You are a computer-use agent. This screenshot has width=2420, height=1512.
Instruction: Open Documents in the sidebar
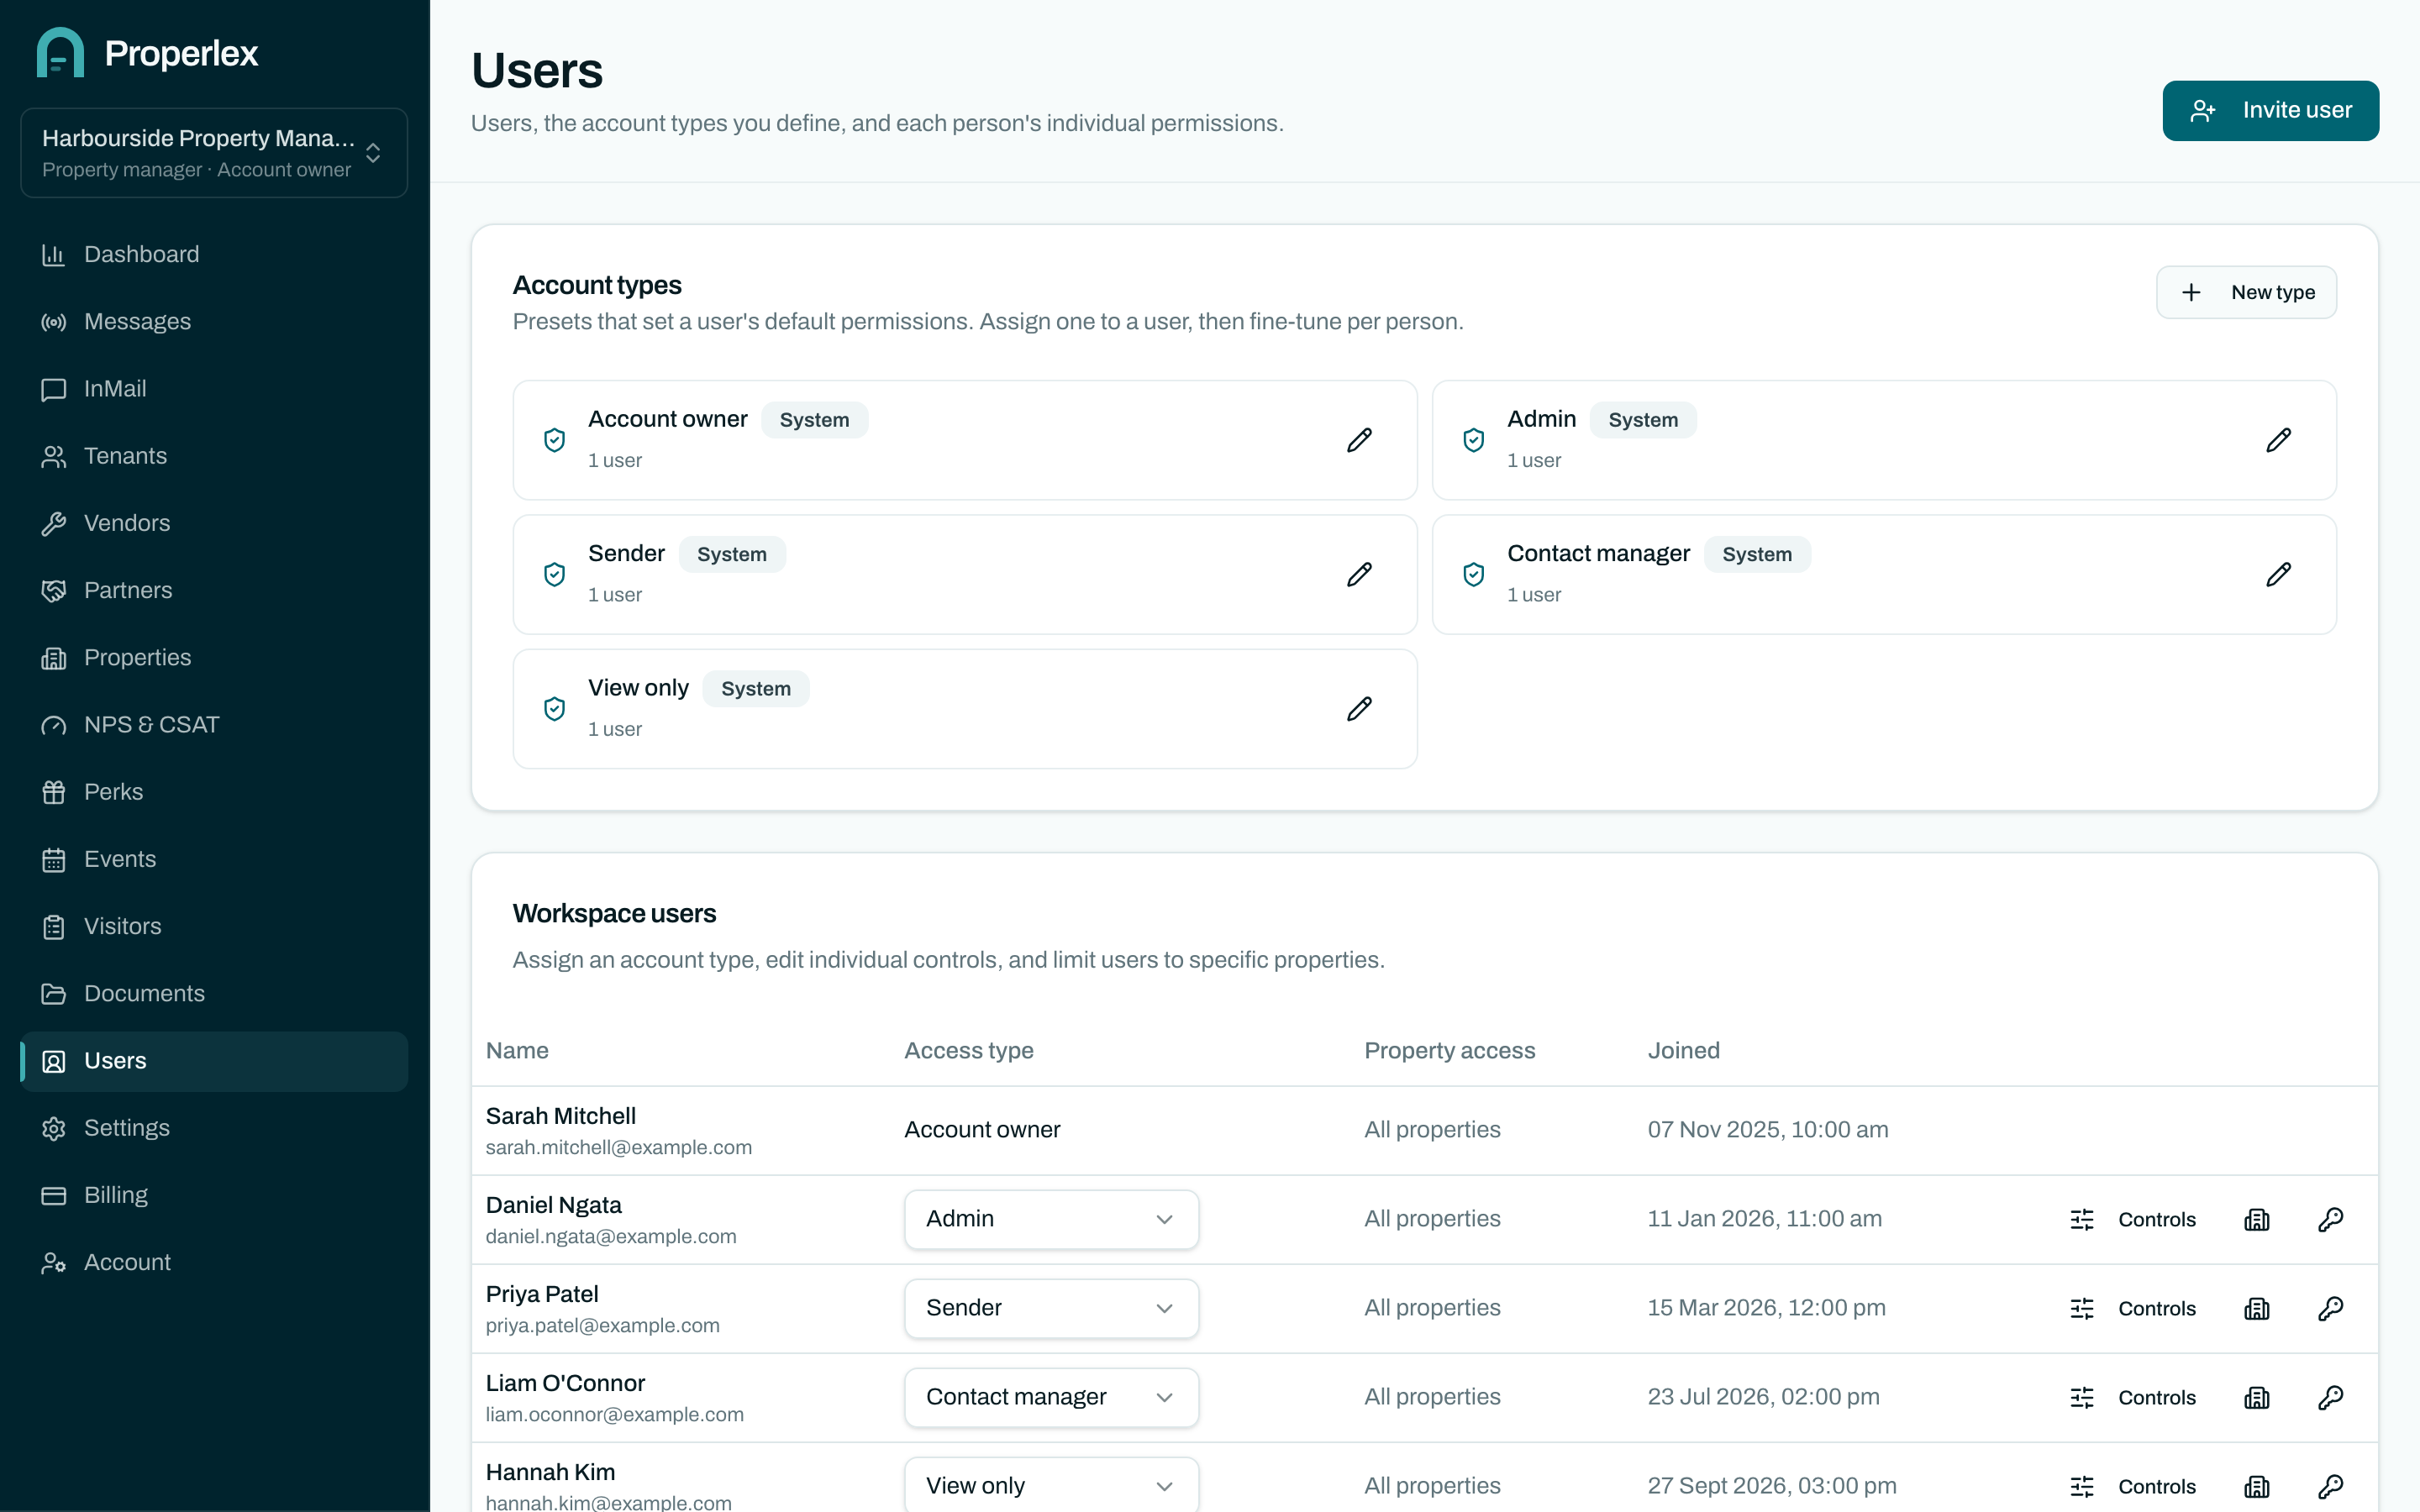pyautogui.click(x=214, y=993)
